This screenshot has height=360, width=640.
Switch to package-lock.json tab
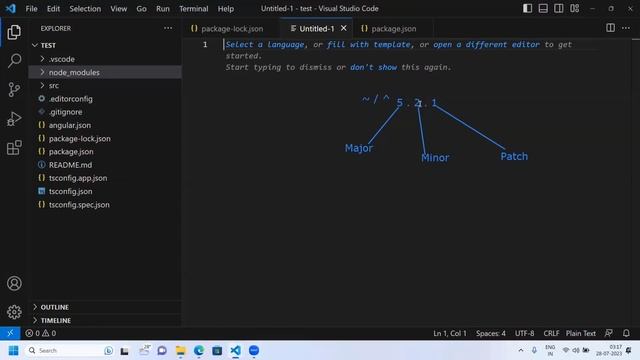pos(231,29)
